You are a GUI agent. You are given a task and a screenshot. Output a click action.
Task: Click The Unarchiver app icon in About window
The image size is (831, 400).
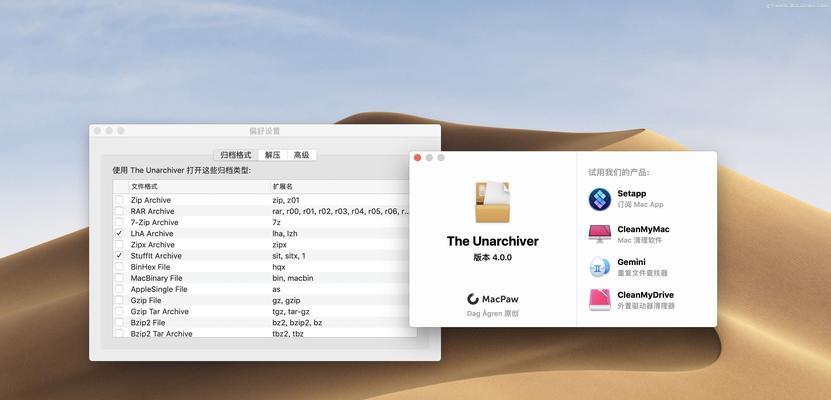[492, 201]
